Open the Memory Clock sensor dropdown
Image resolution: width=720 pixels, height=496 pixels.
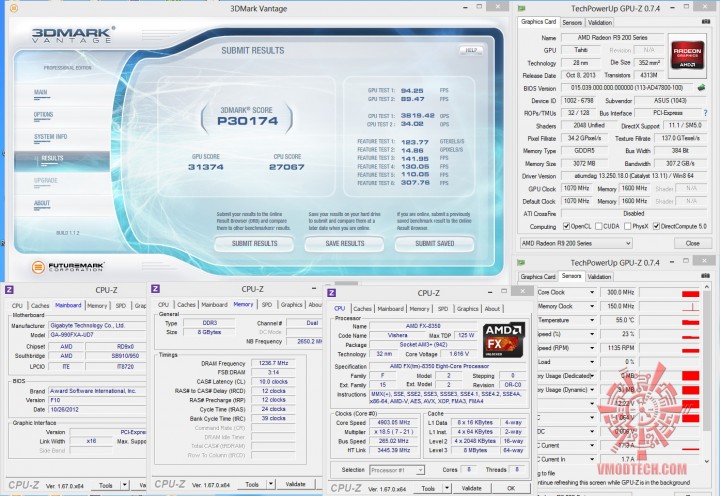(592, 306)
